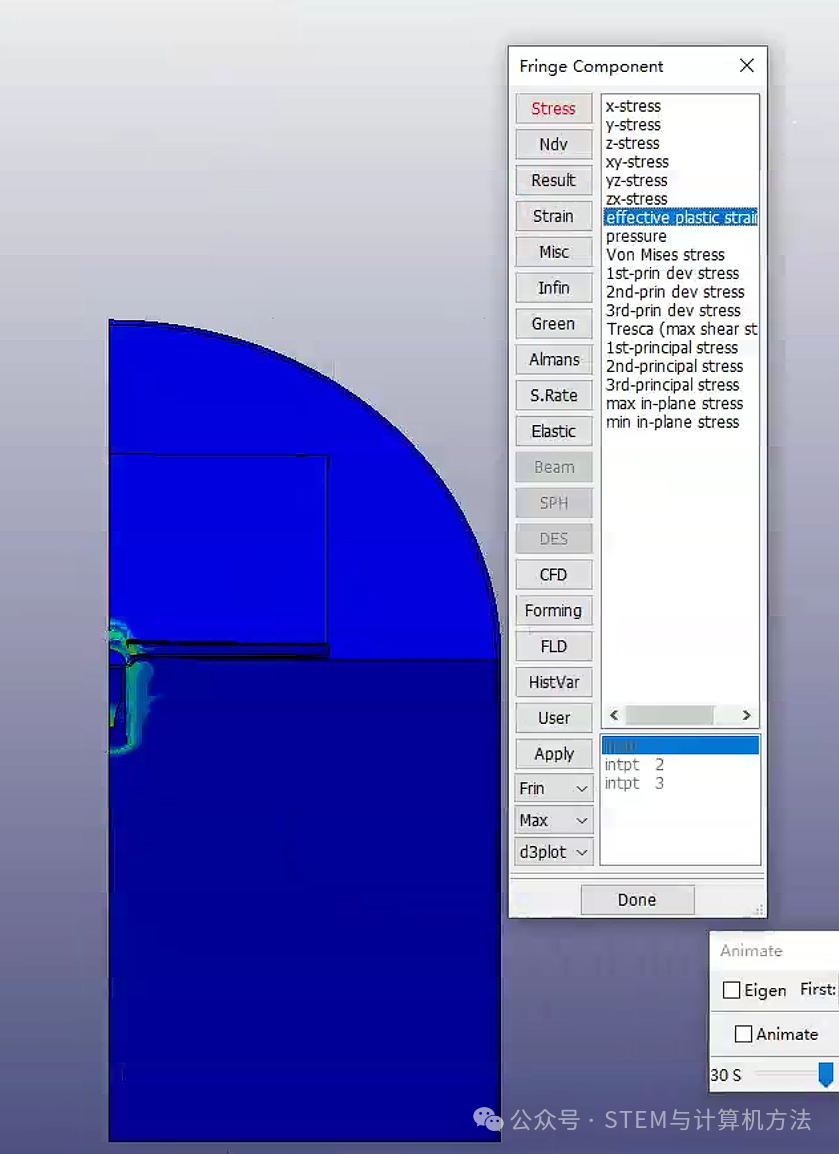This screenshot has width=839, height=1154.
Task: Select 1st-principal stress component
Action: point(672,348)
